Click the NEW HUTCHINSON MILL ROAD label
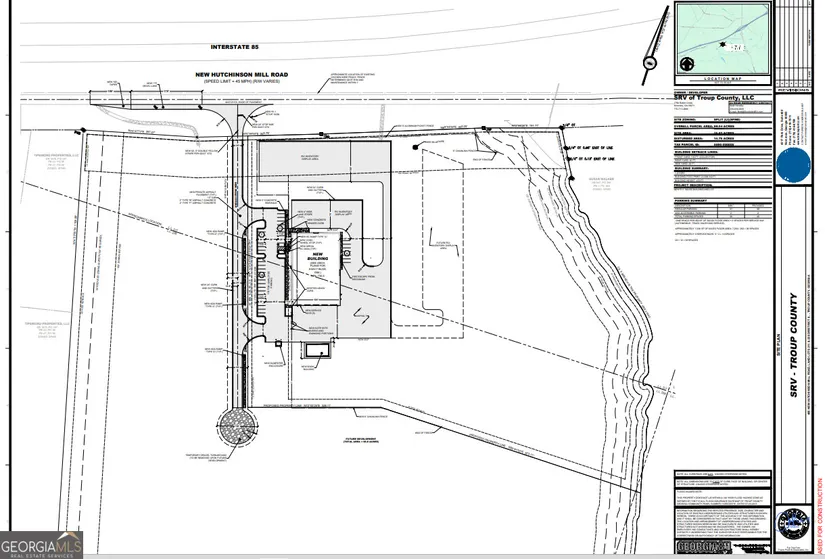Screen dimensions: 825x559 coord(236,75)
